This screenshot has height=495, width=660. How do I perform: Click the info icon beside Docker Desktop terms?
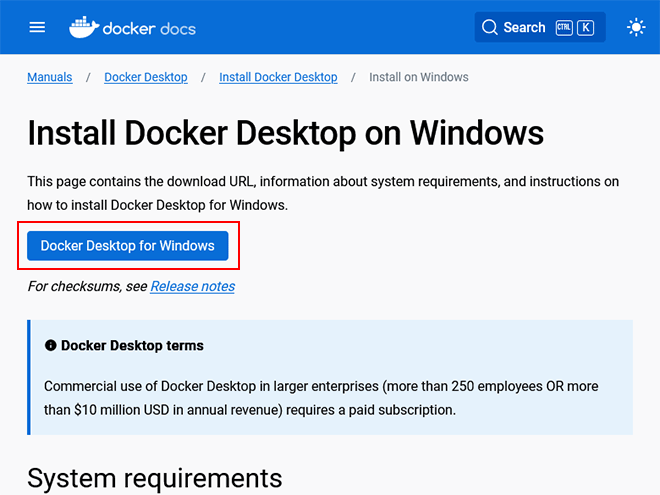tap(51, 346)
